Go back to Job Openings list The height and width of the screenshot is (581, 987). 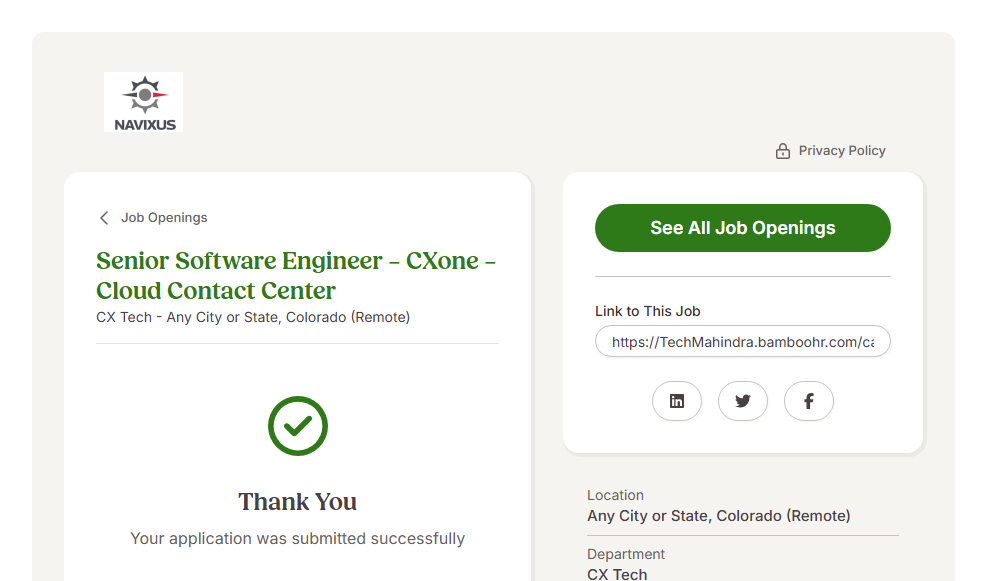click(x=164, y=218)
